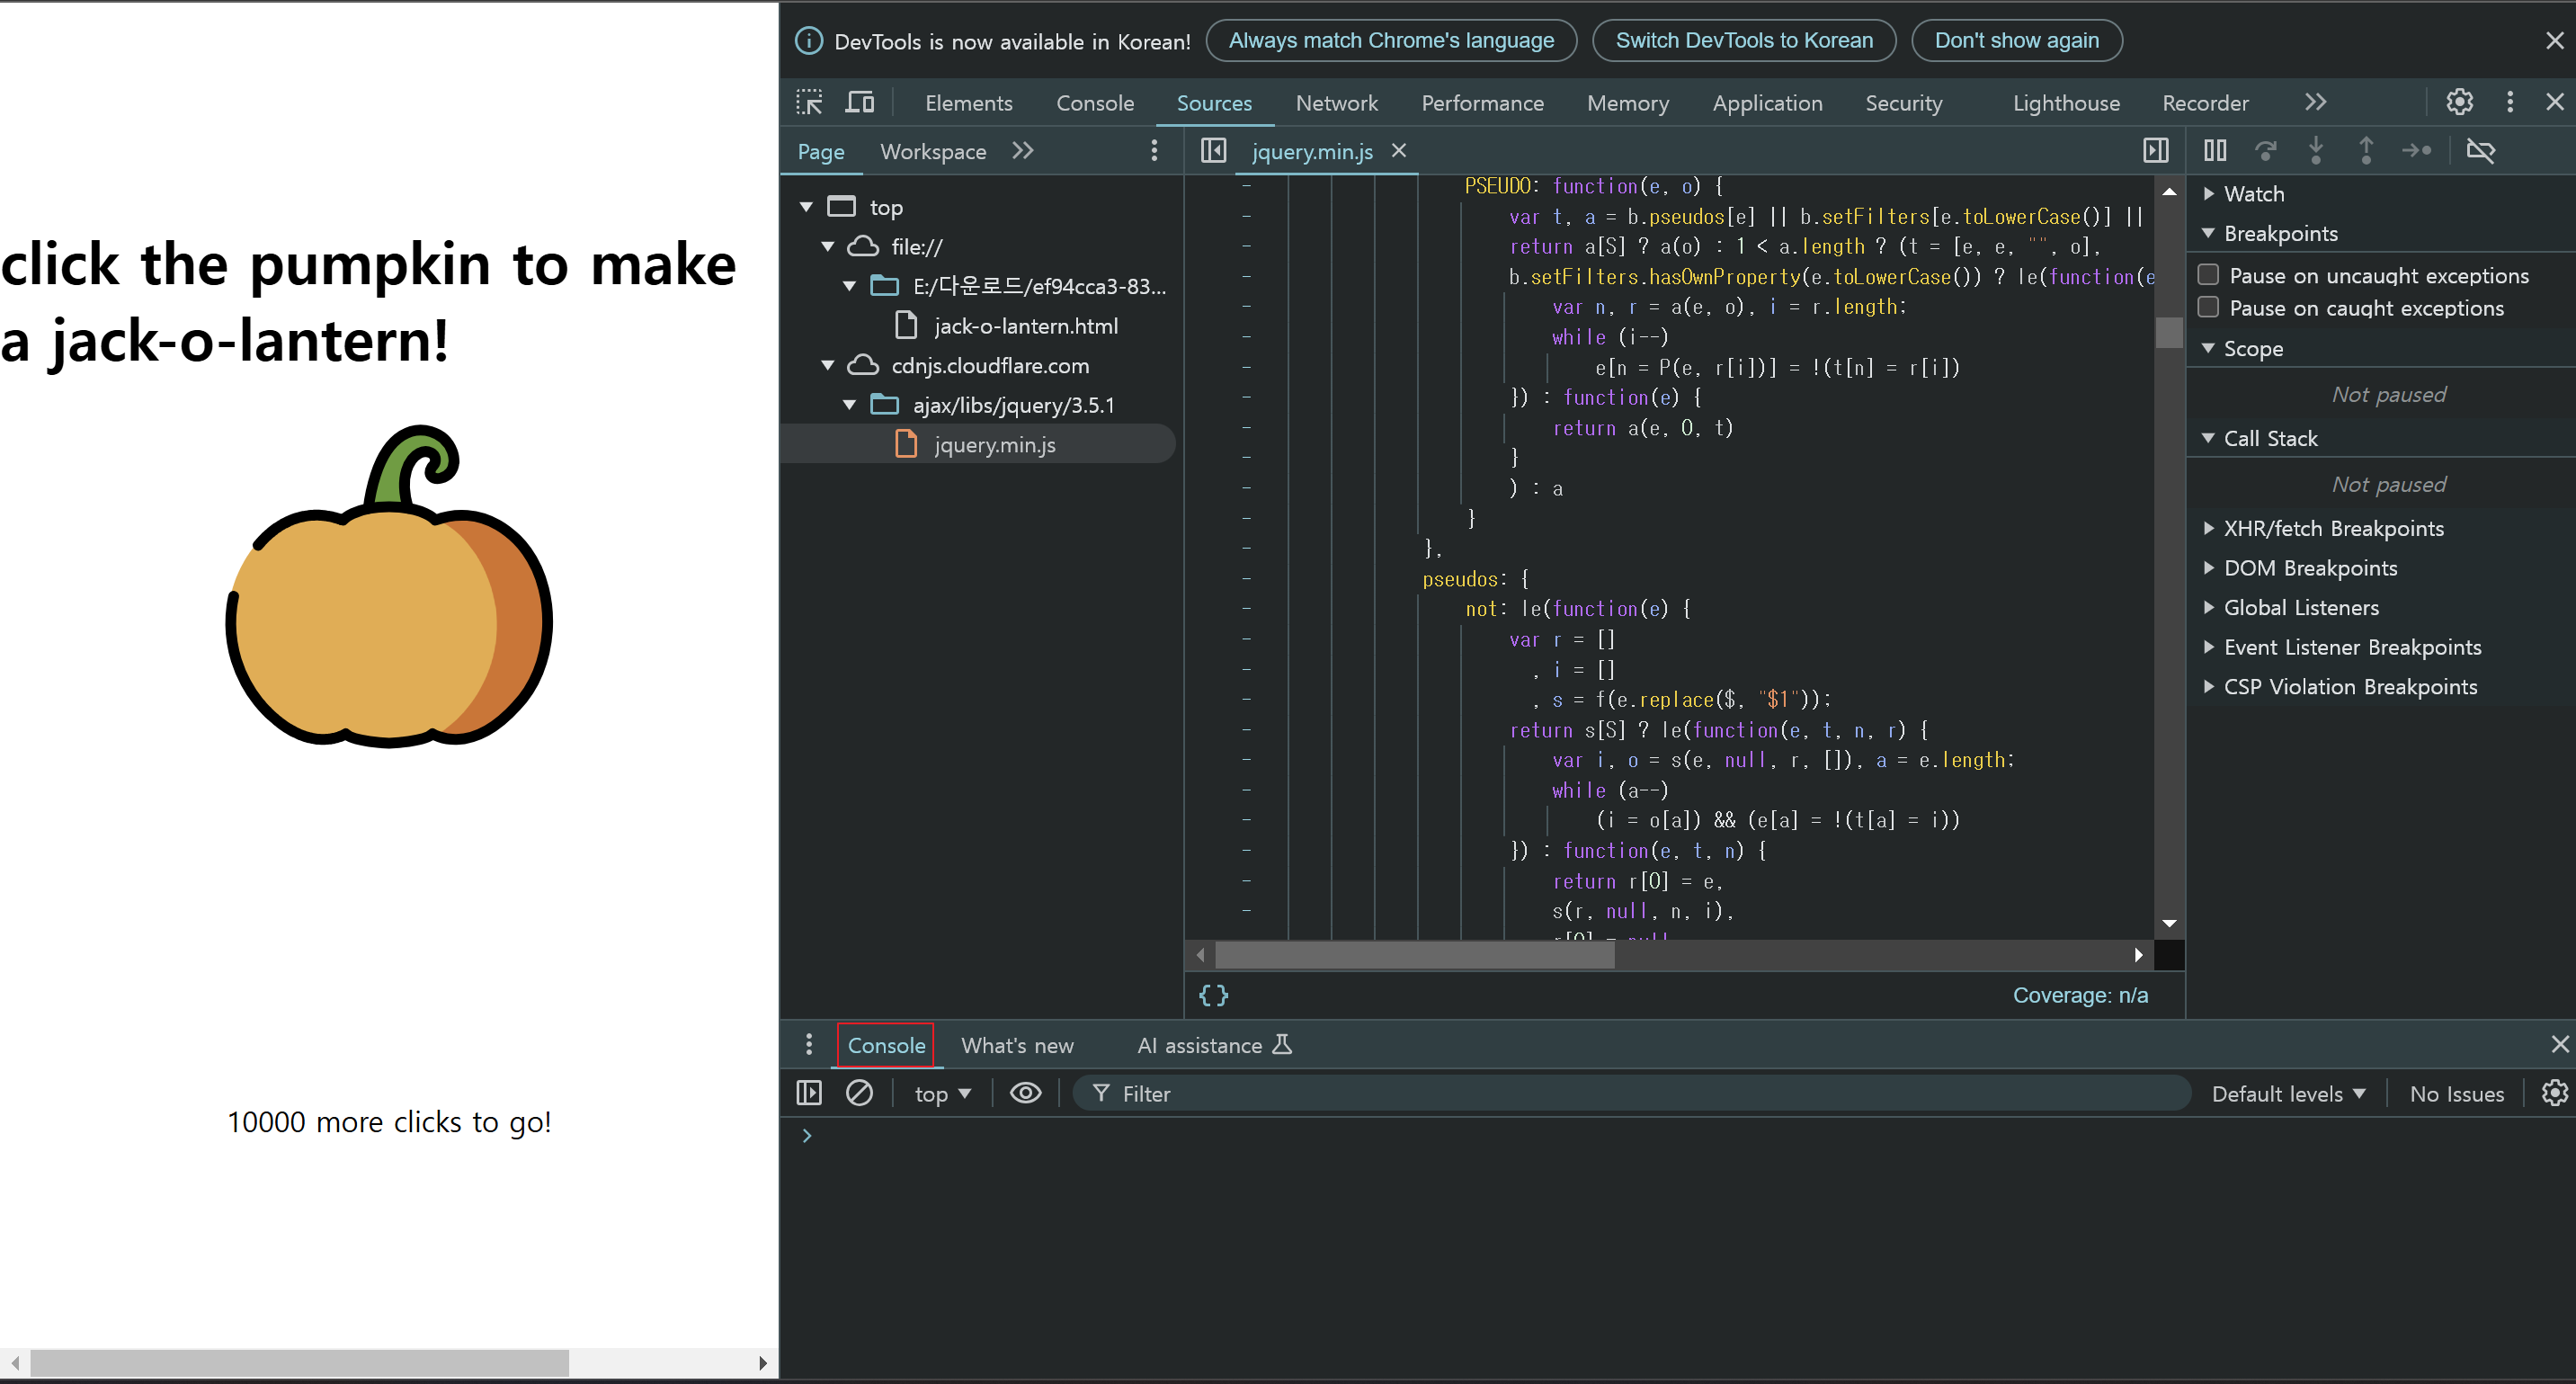Click the Don't show again button

click(2015, 41)
